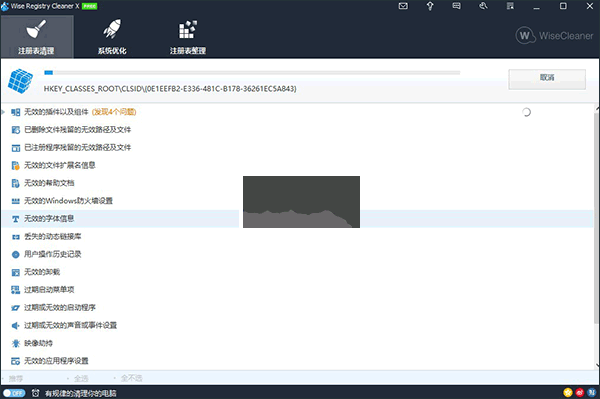Click the yellow social share icon
Image resolution: width=600 pixels, height=399 pixels.
click(568, 392)
